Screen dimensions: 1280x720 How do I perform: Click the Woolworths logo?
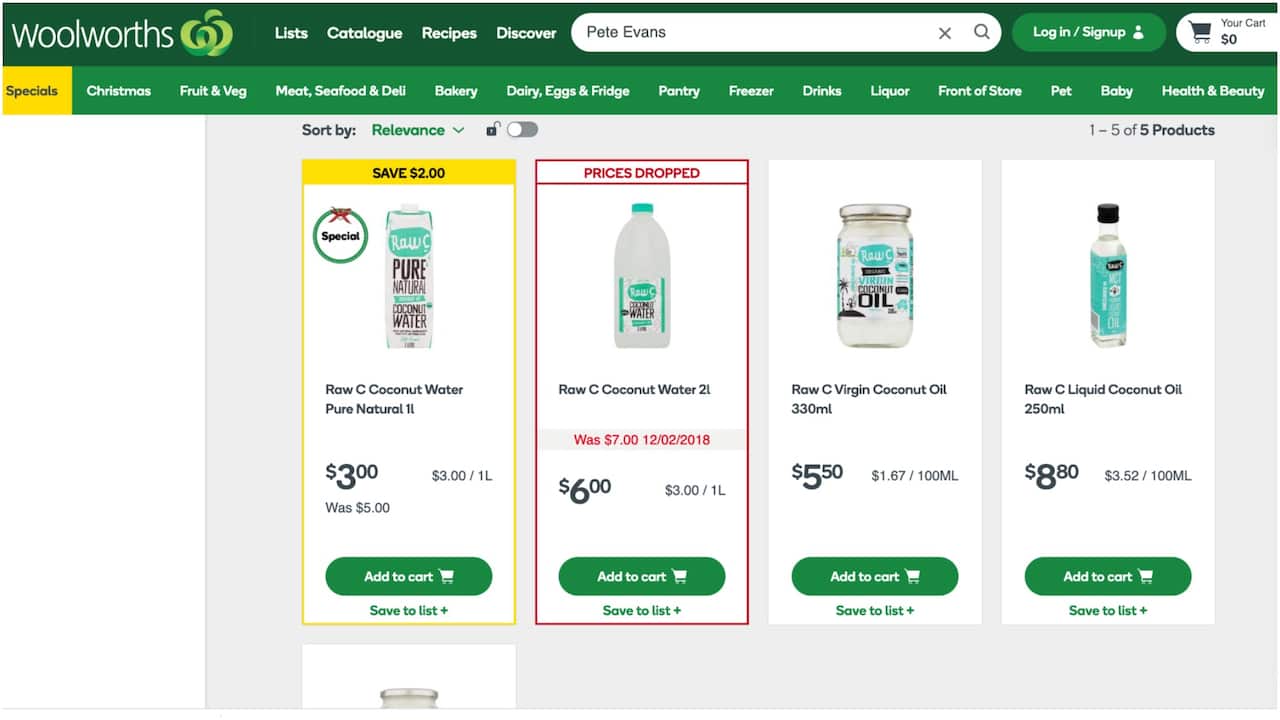click(122, 33)
